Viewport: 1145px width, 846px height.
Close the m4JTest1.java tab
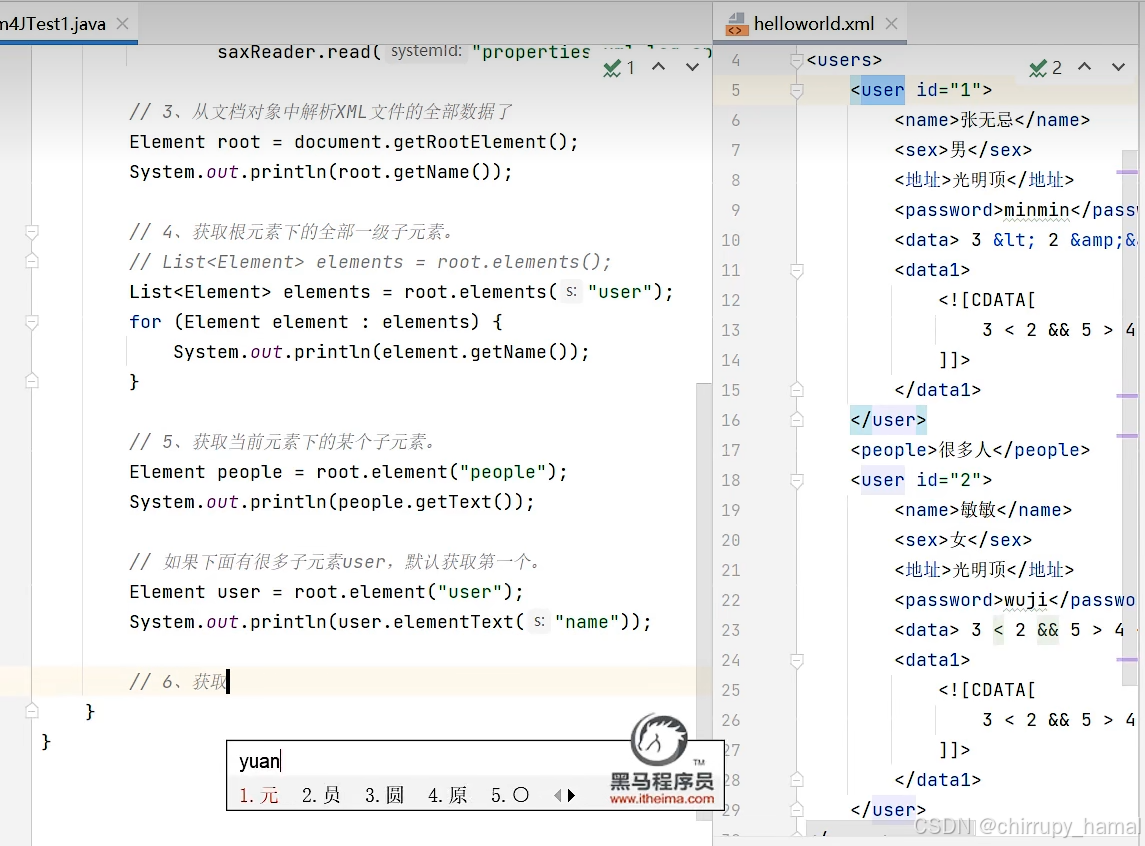tap(123, 24)
